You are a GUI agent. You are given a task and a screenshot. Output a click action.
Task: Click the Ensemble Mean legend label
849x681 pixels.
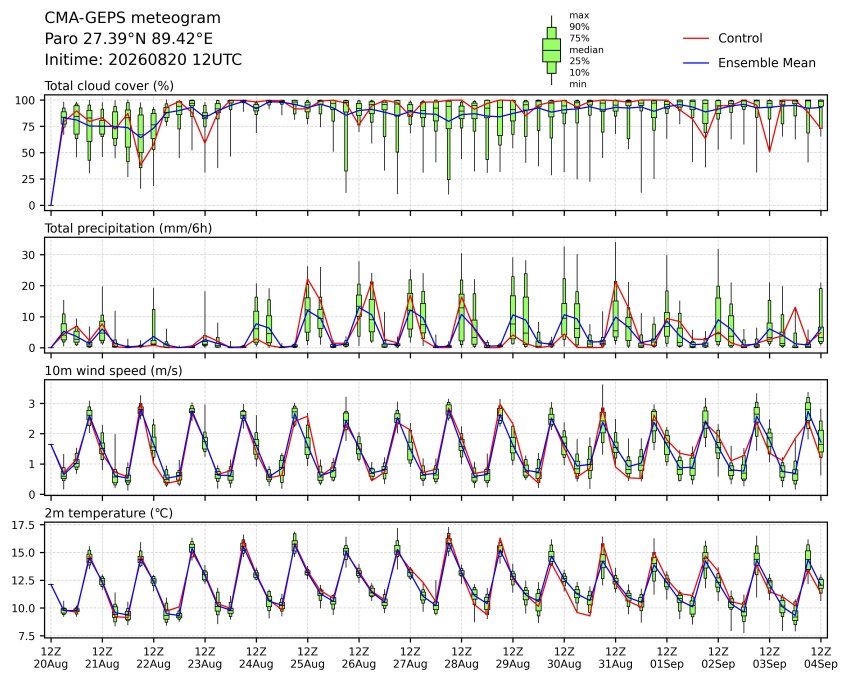(x=767, y=63)
